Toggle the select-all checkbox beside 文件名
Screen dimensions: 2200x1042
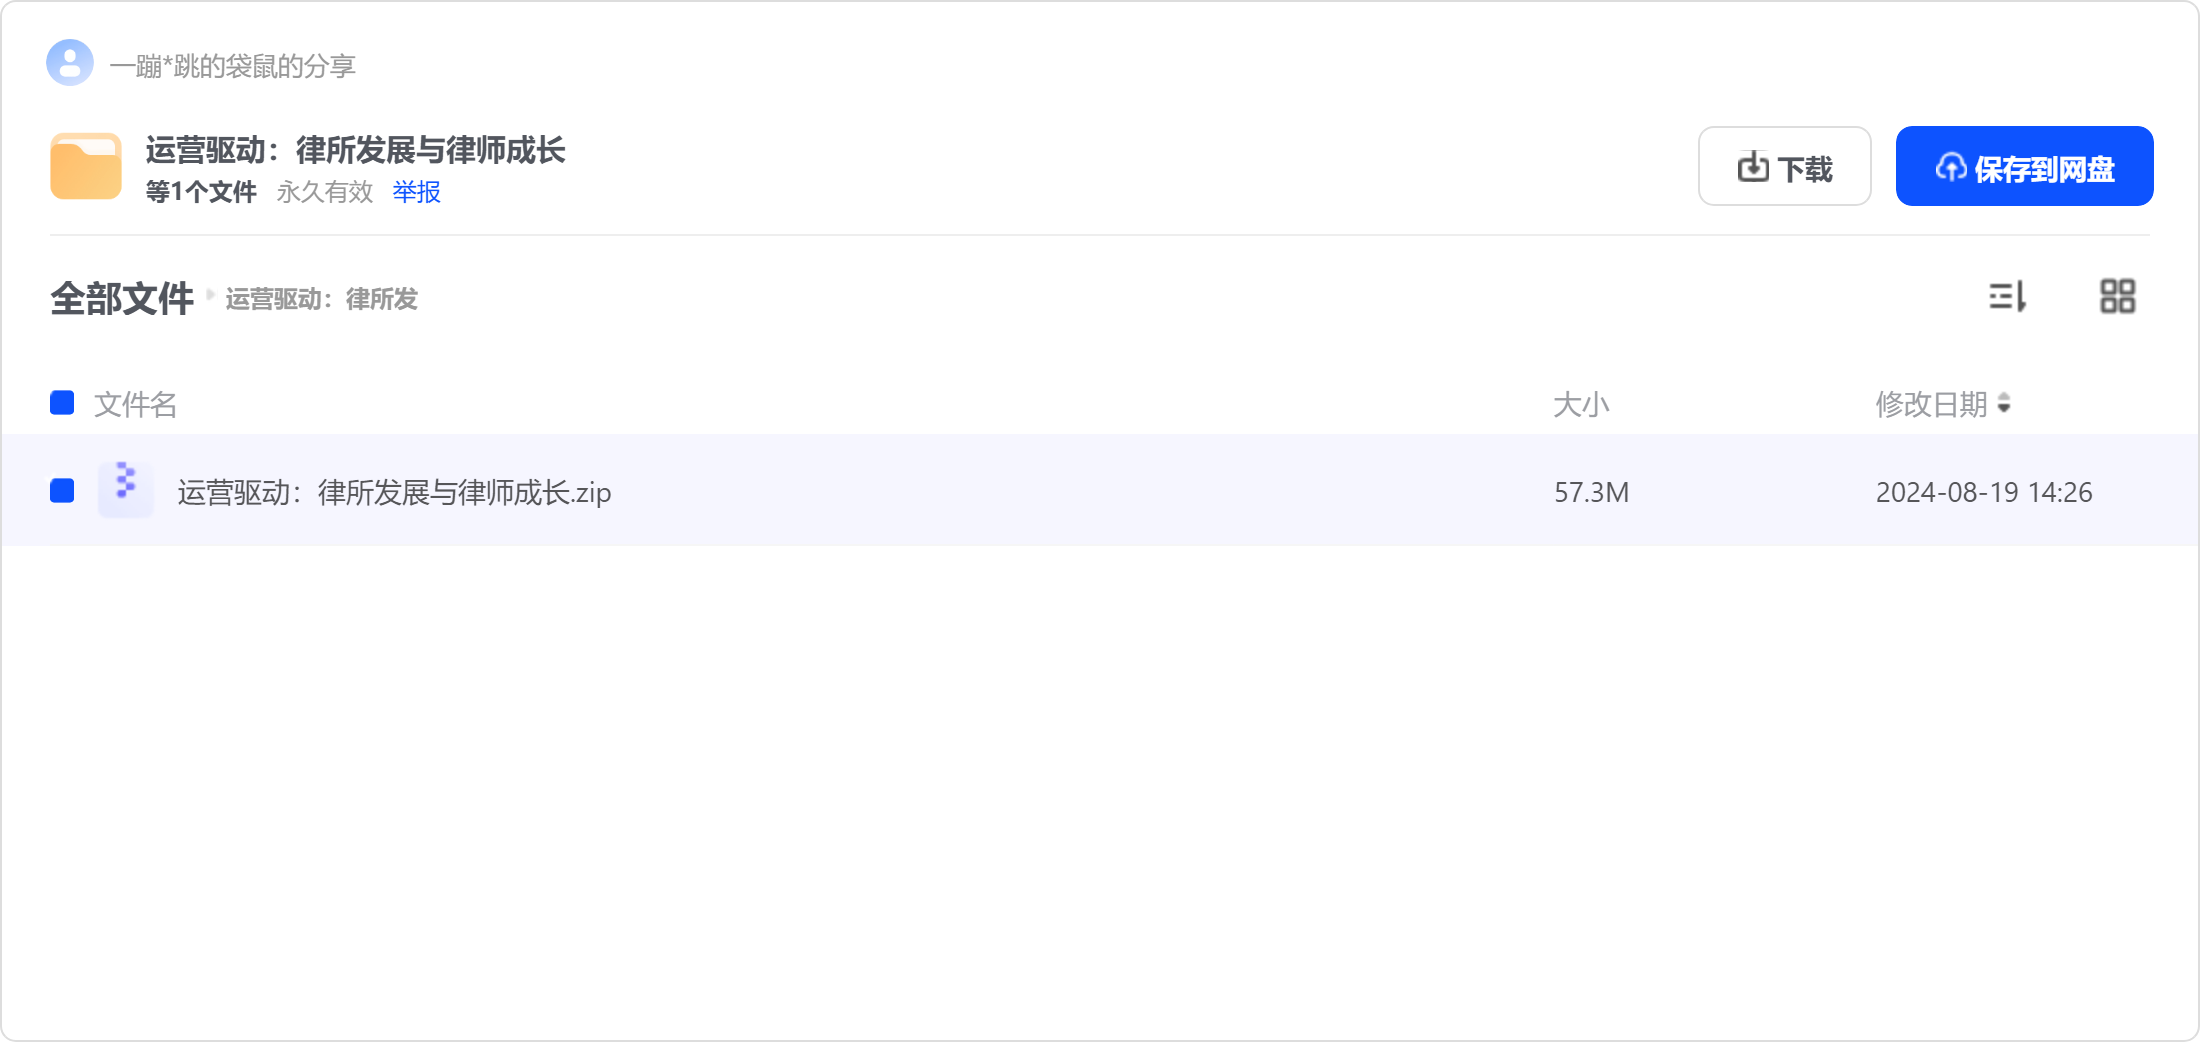(62, 403)
